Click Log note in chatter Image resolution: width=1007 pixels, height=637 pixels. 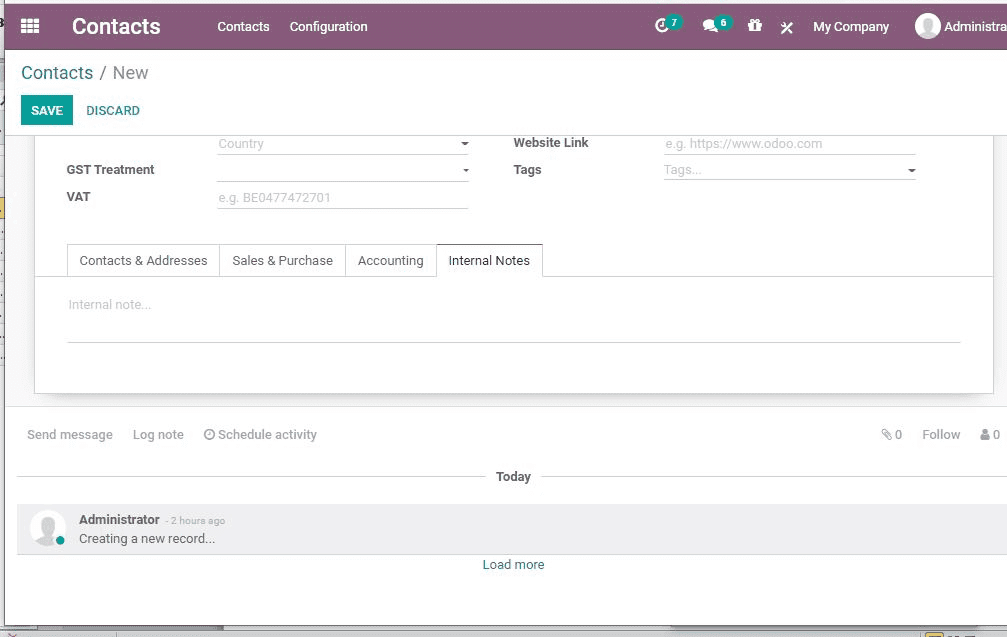pos(158,435)
